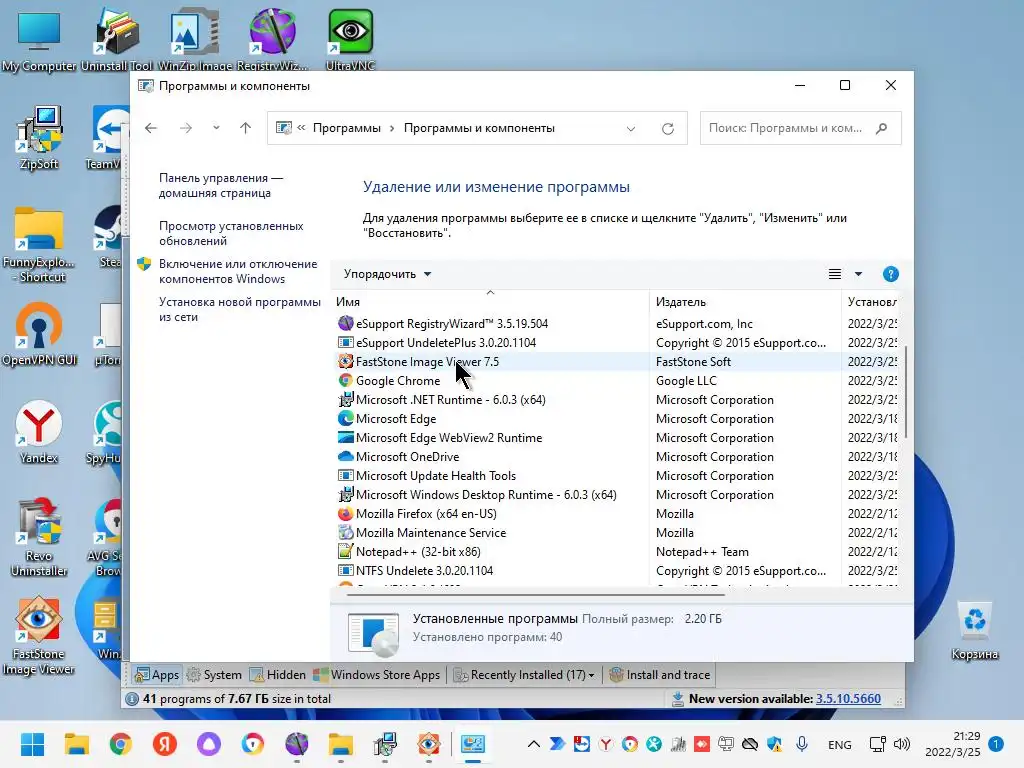
Task: Switch to the System tab
Action: click(214, 675)
